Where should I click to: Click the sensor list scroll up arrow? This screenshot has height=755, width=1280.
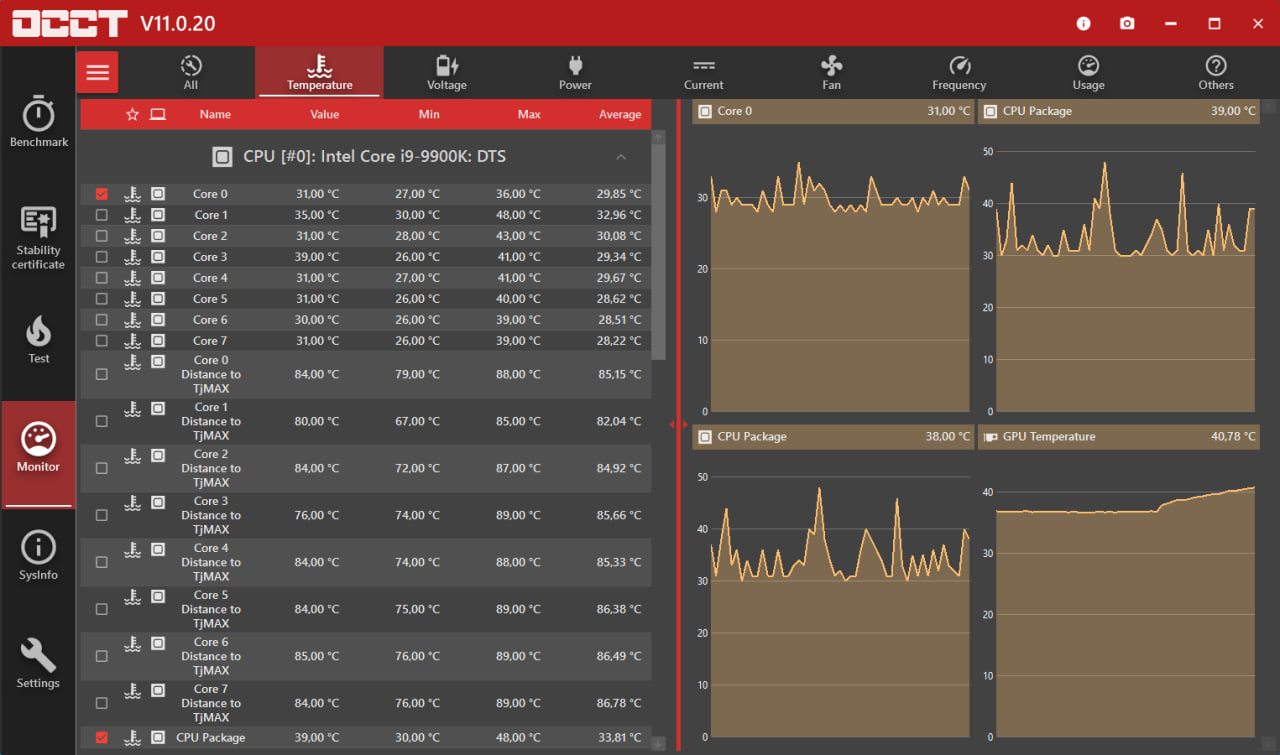[x=658, y=136]
